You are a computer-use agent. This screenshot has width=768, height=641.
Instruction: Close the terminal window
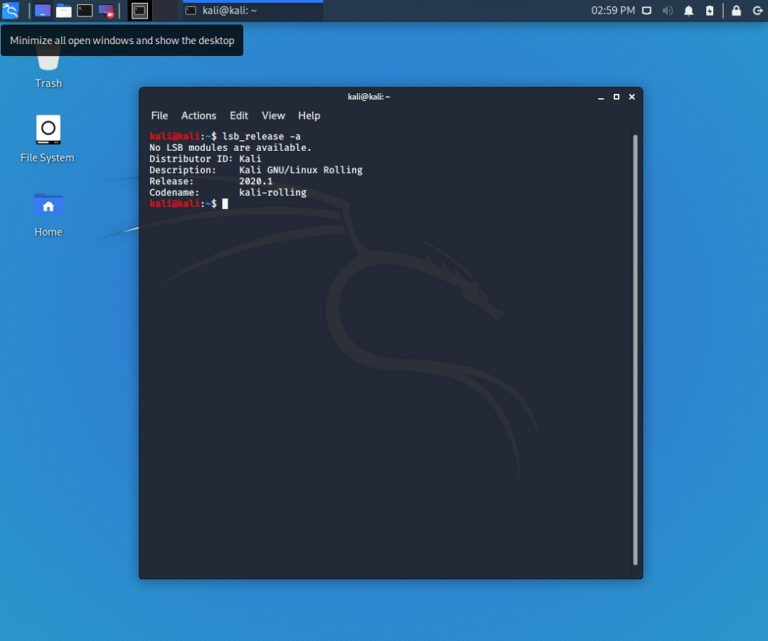pos(632,97)
